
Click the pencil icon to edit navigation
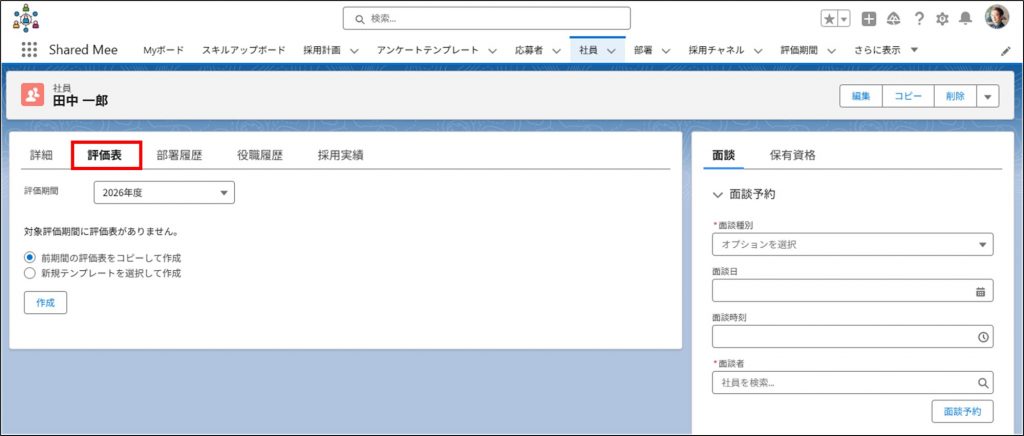(1005, 50)
